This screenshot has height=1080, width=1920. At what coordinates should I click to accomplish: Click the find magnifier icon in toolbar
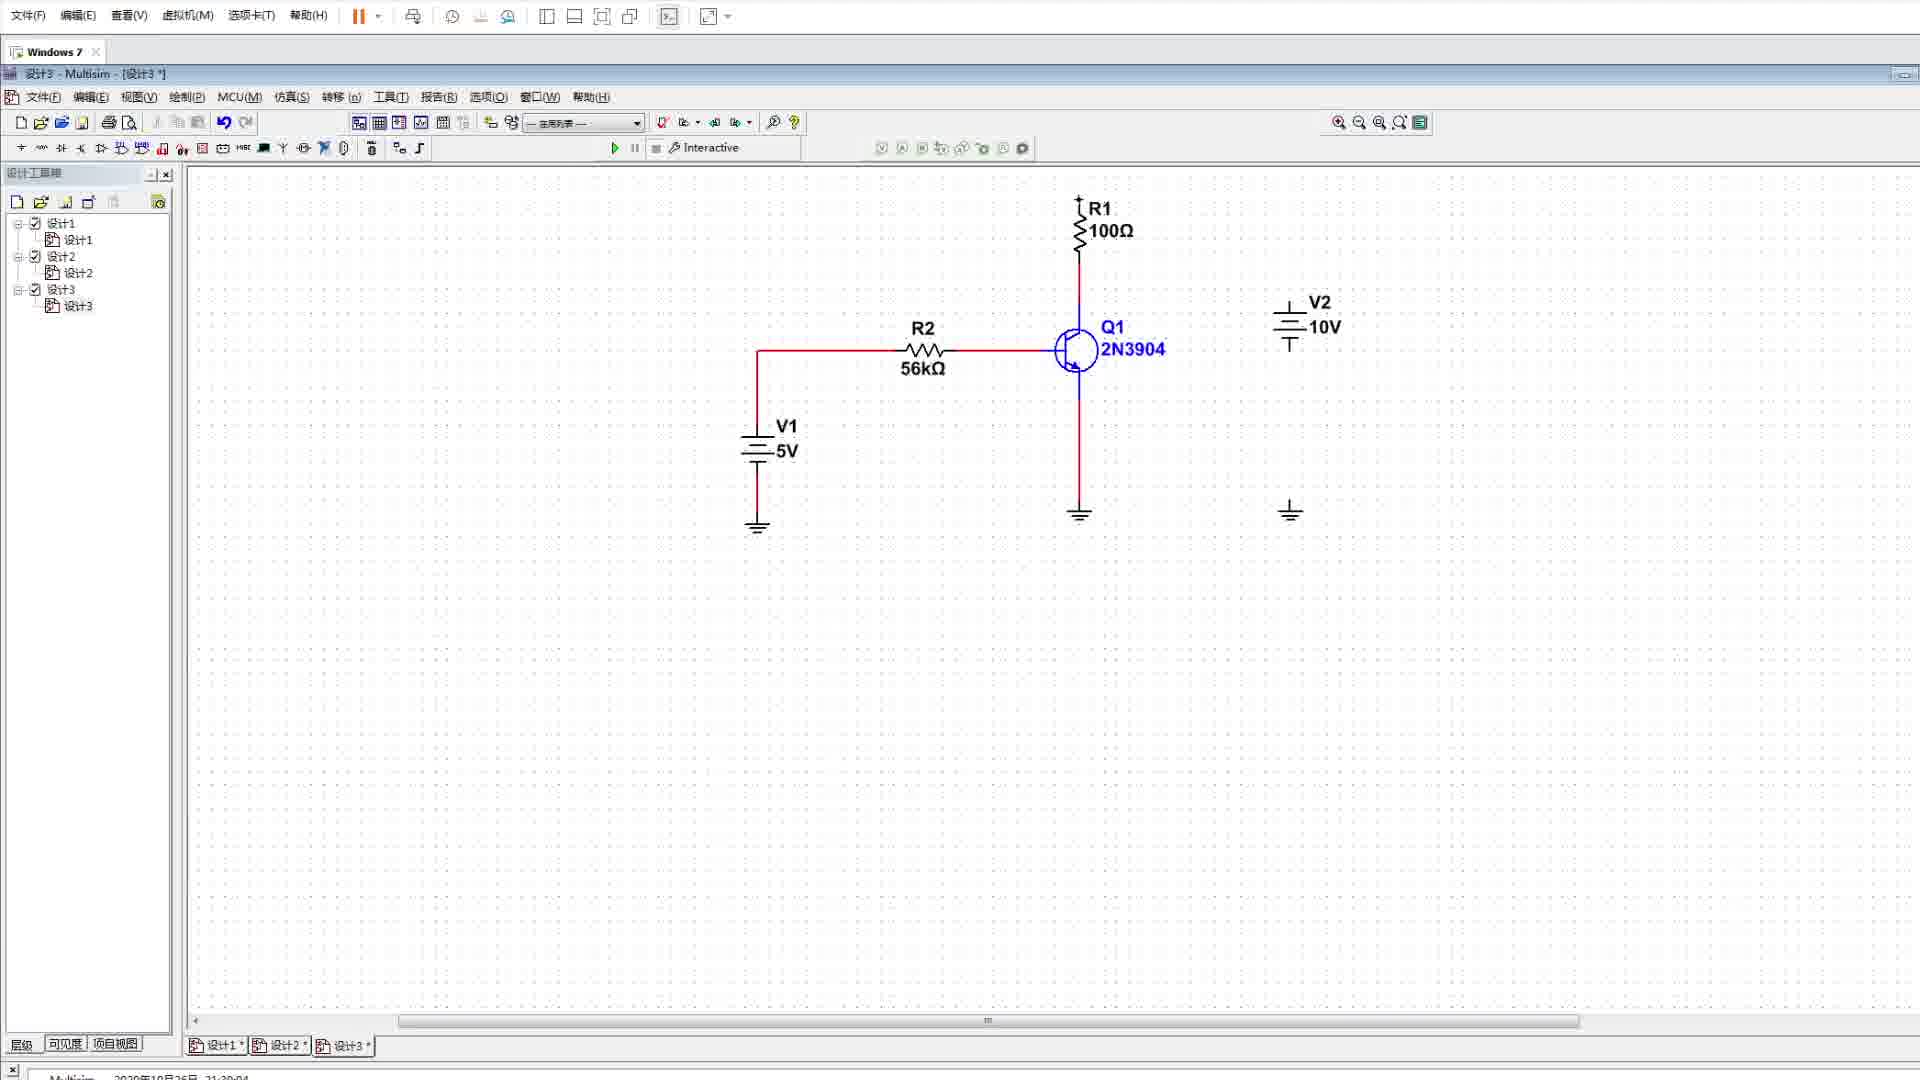pyautogui.click(x=773, y=122)
